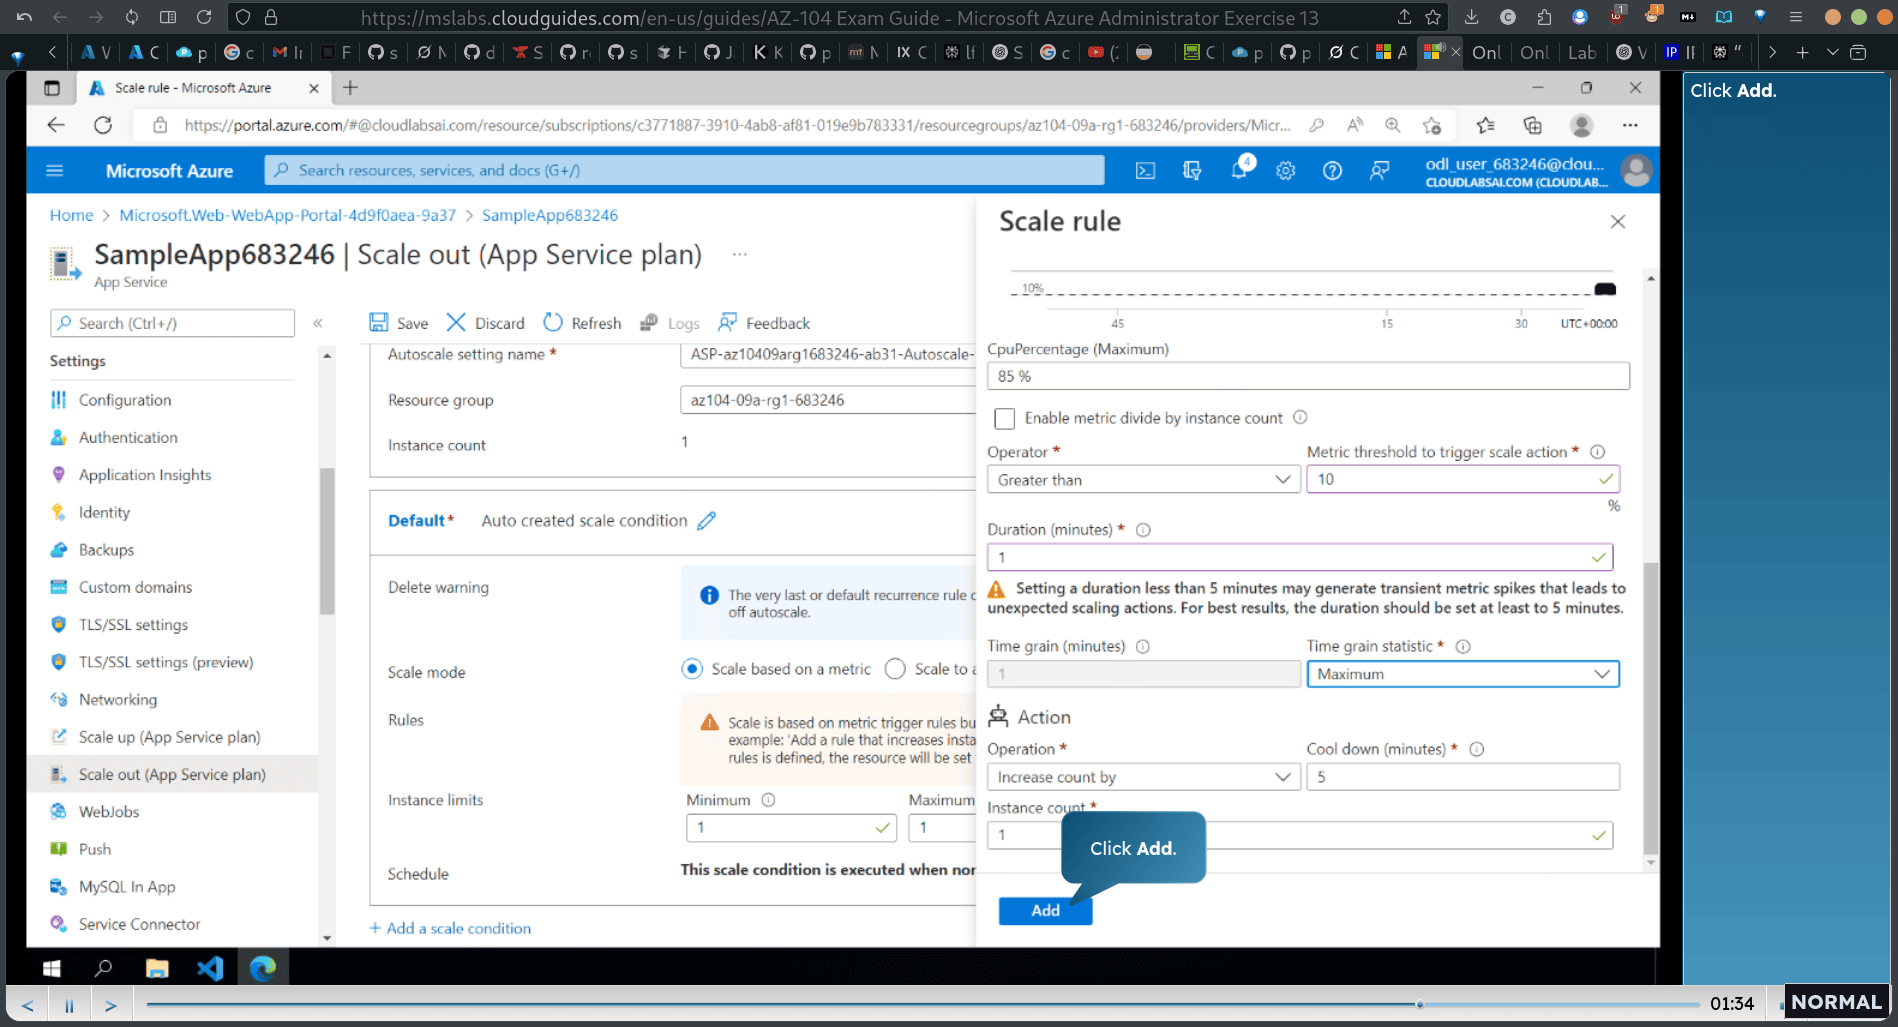Open Authentication in Settings menu
The width and height of the screenshot is (1898, 1027).
128,437
